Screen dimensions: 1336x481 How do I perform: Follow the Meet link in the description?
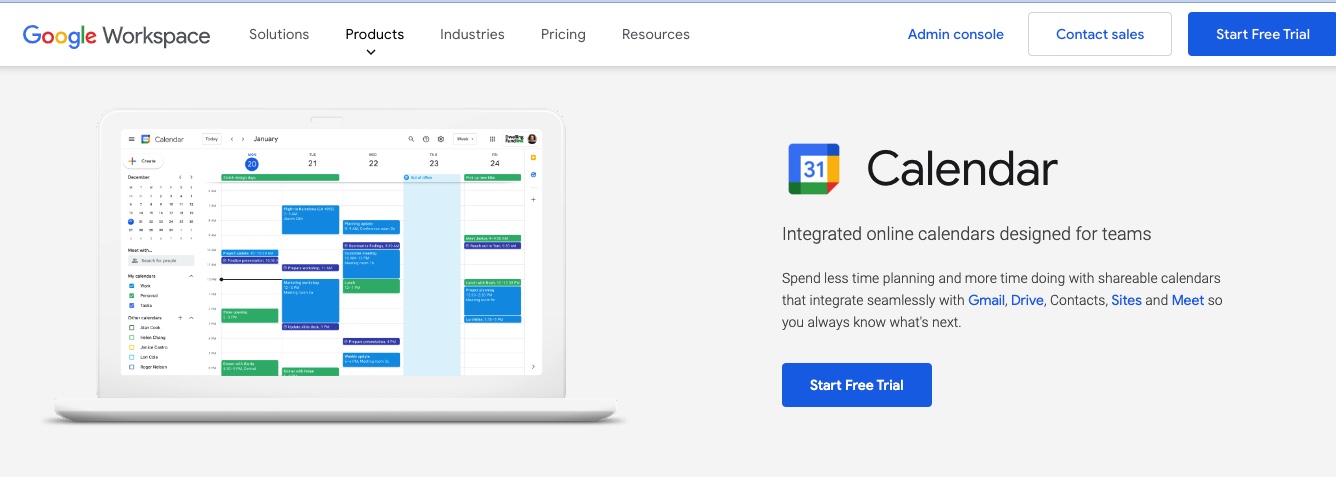pyautogui.click(x=1188, y=300)
